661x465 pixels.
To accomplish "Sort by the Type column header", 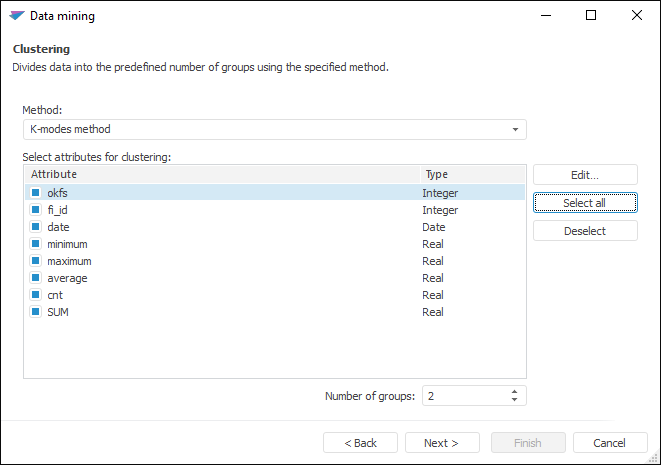I will 470,175.
